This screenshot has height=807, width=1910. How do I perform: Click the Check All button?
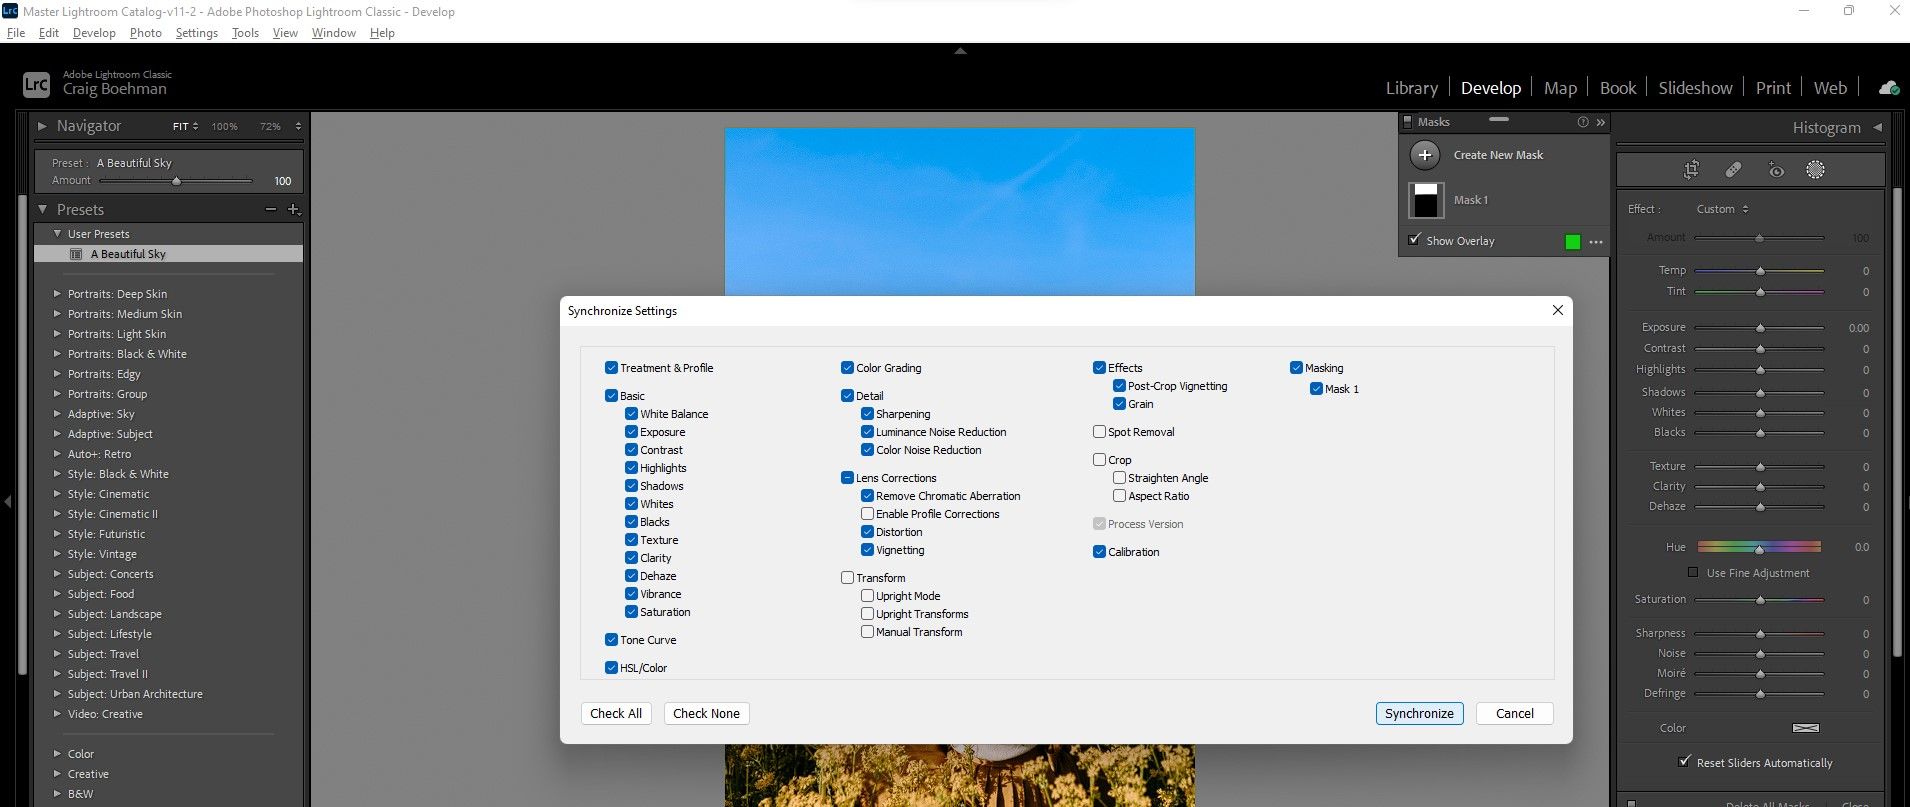(x=616, y=713)
